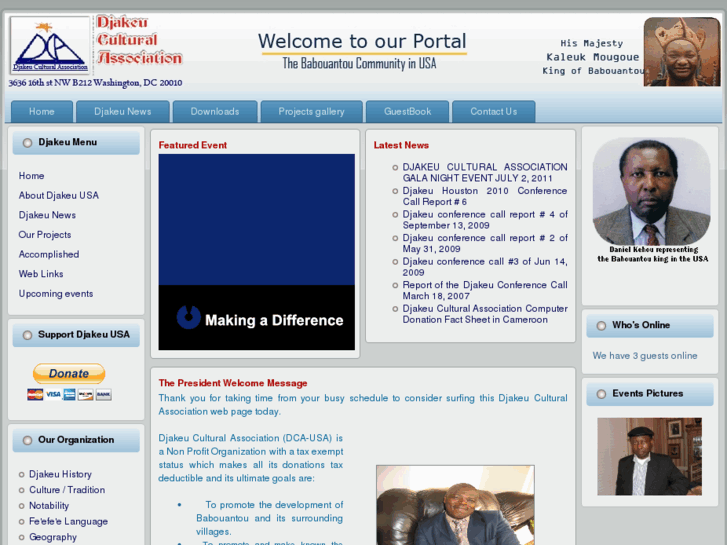
Task: Click the MasterCard payment icon
Action: 35,395
